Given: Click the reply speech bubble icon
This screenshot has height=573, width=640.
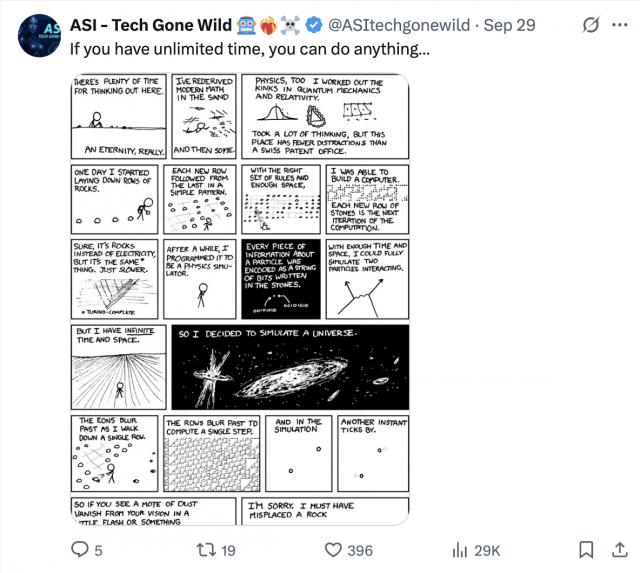Looking at the screenshot, I should [x=79, y=549].
